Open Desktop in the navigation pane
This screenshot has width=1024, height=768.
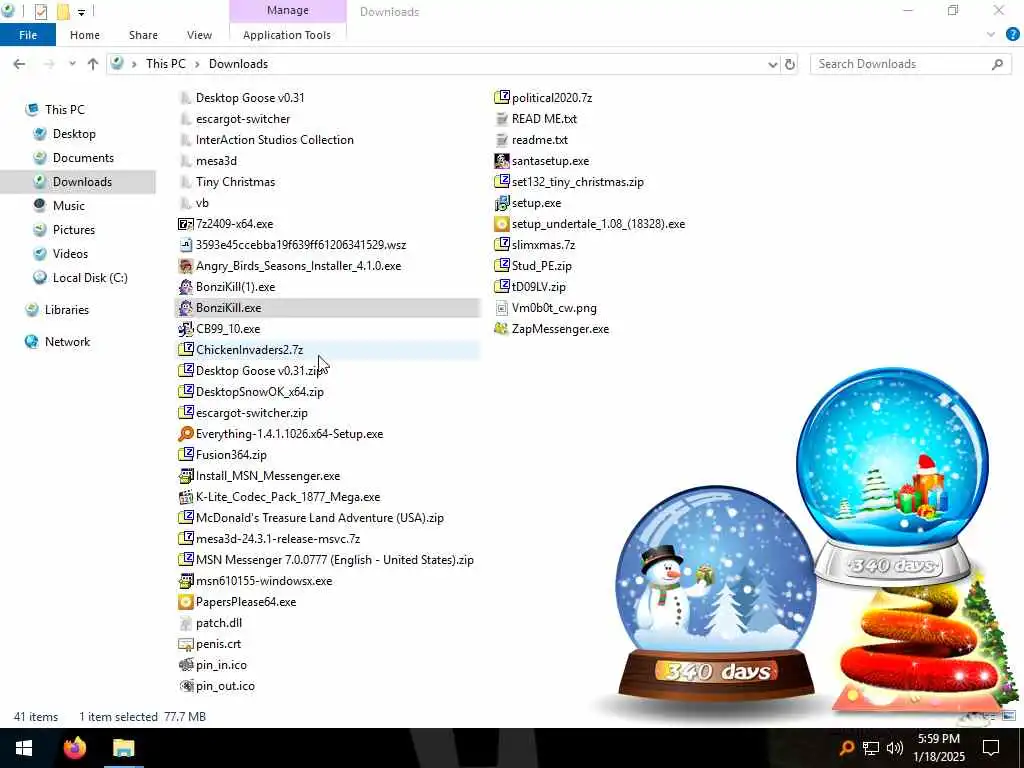click(74, 134)
